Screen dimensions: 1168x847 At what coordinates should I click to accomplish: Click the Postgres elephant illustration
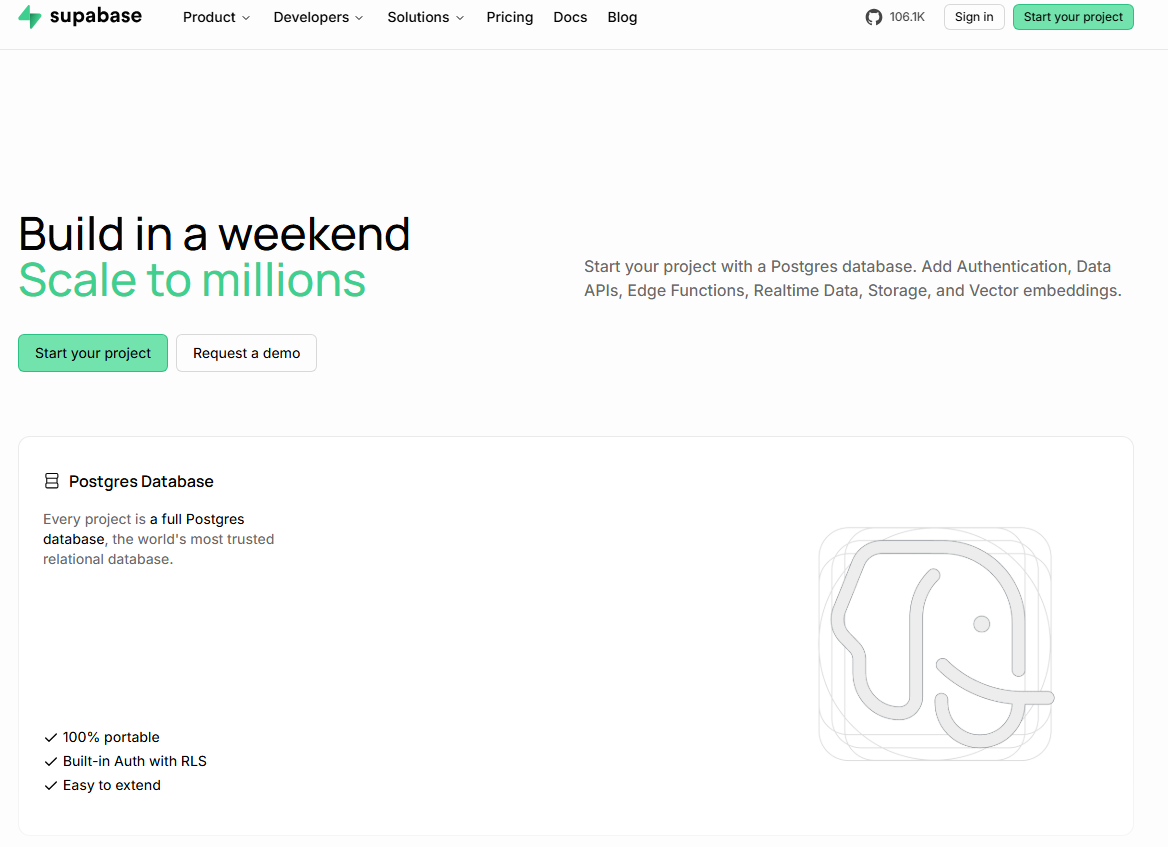pos(936,644)
